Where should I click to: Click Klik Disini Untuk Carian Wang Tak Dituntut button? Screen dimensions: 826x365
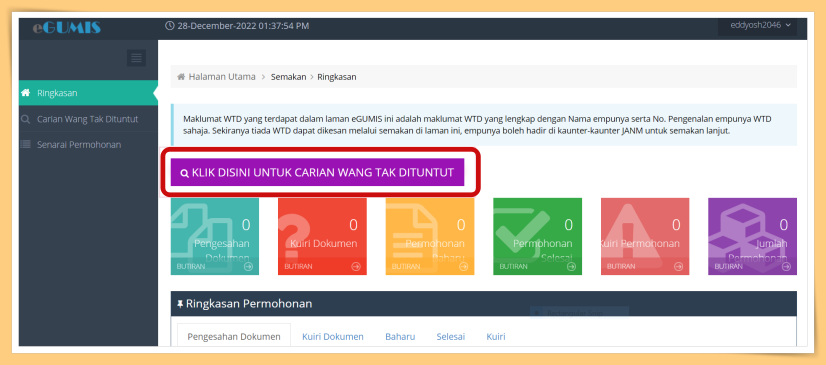(x=317, y=172)
